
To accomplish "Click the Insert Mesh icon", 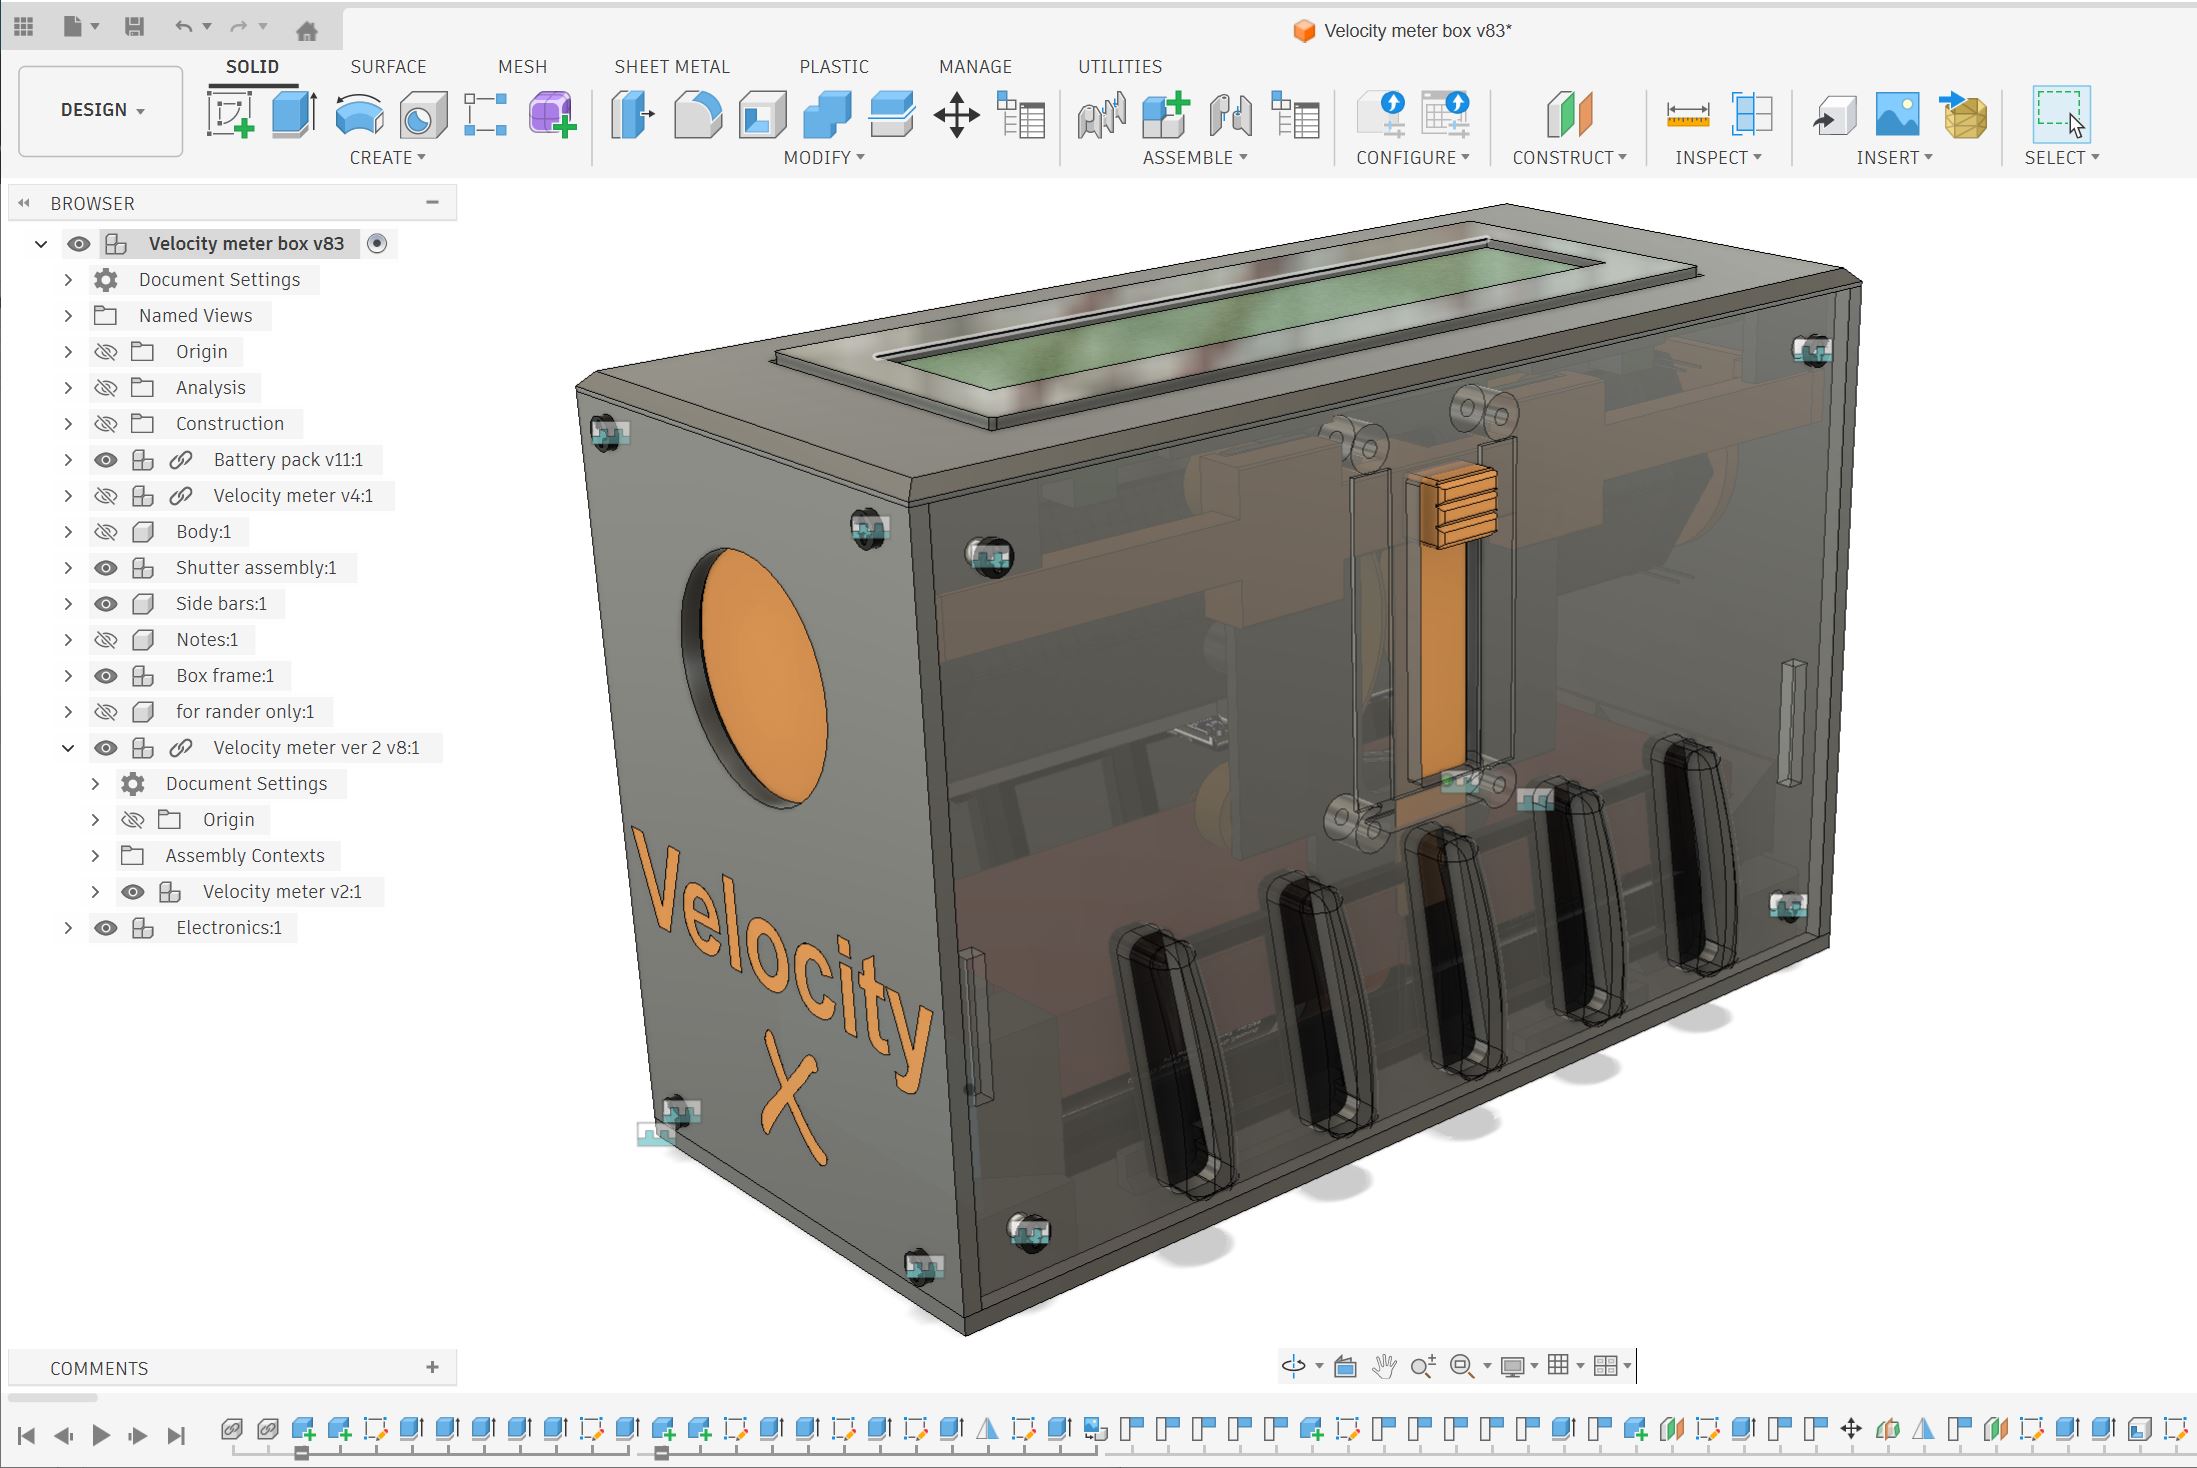I will tap(1963, 115).
